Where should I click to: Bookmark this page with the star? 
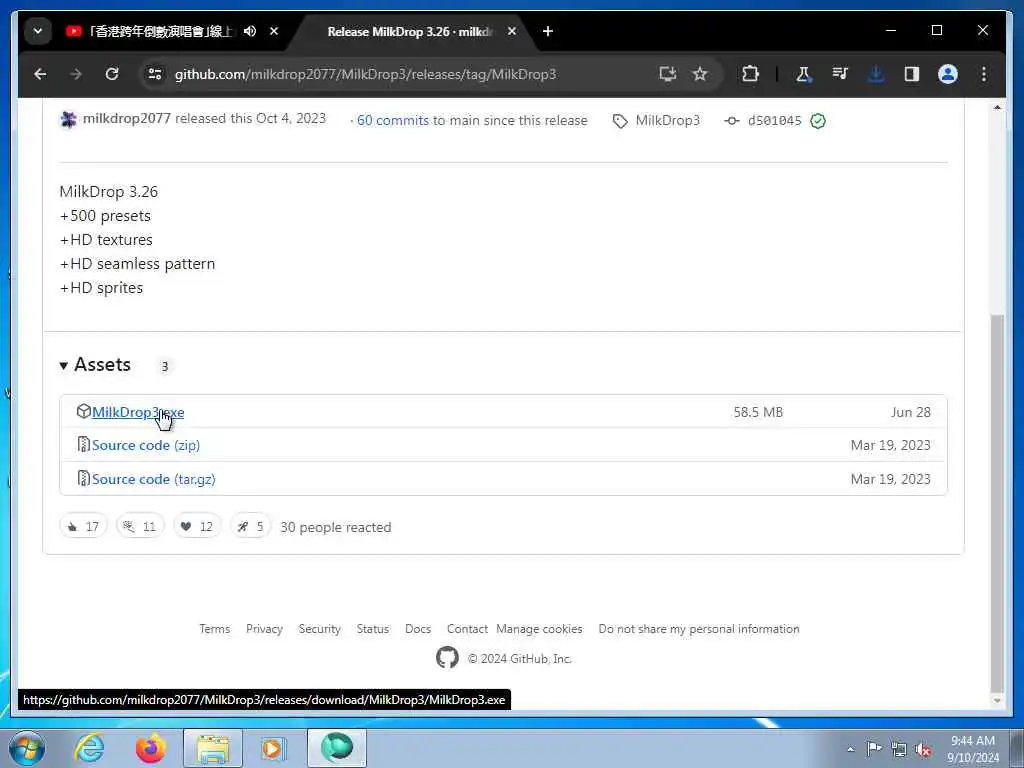point(700,74)
